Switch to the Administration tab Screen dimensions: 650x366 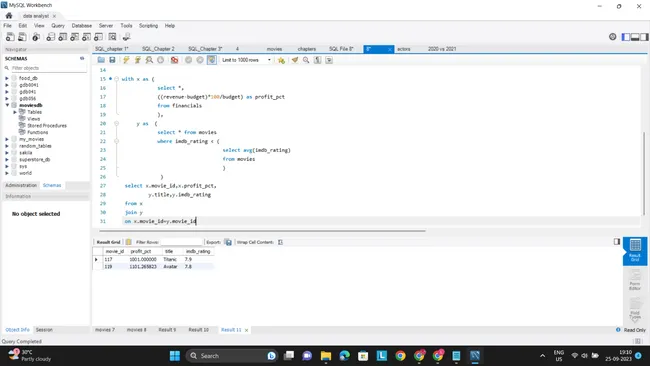(21, 185)
